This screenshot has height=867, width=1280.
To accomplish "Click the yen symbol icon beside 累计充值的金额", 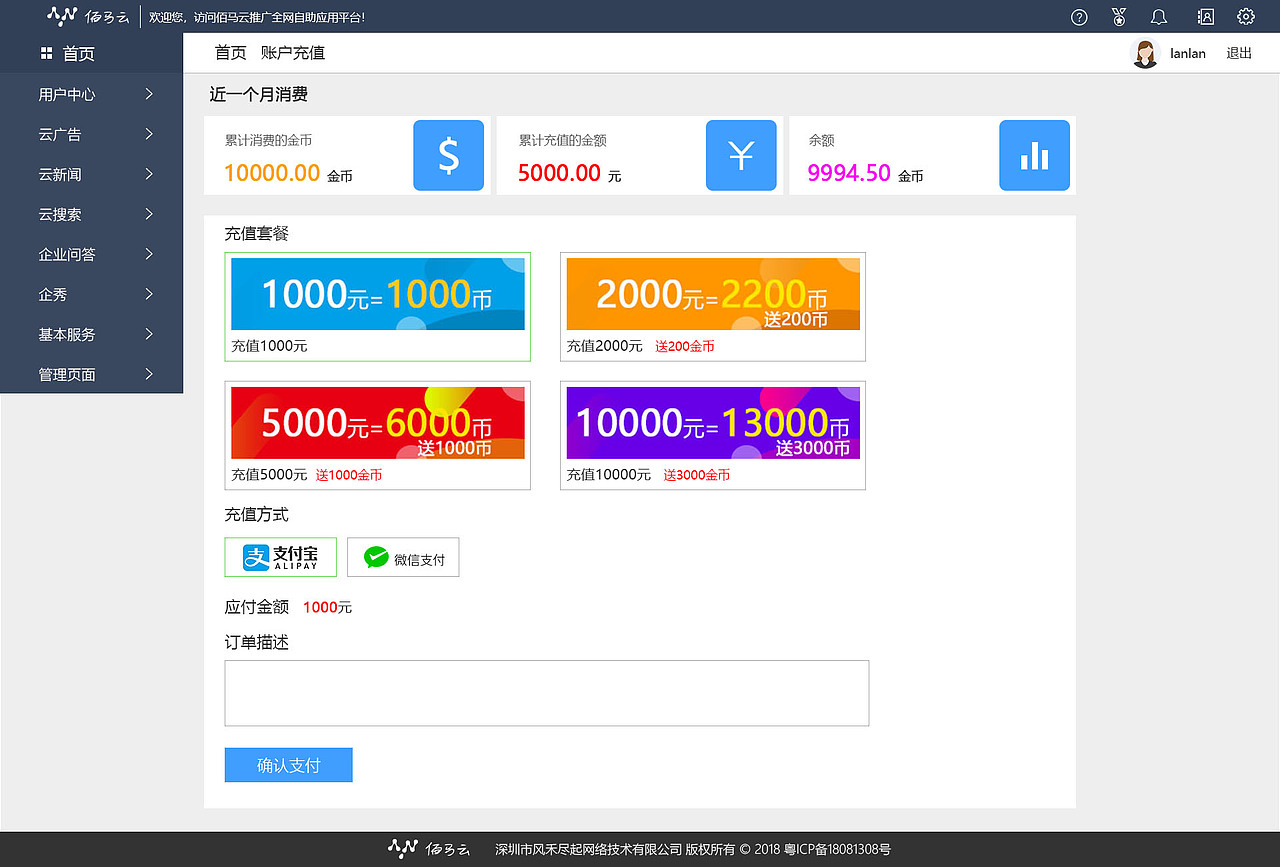I will pos(741,155).
